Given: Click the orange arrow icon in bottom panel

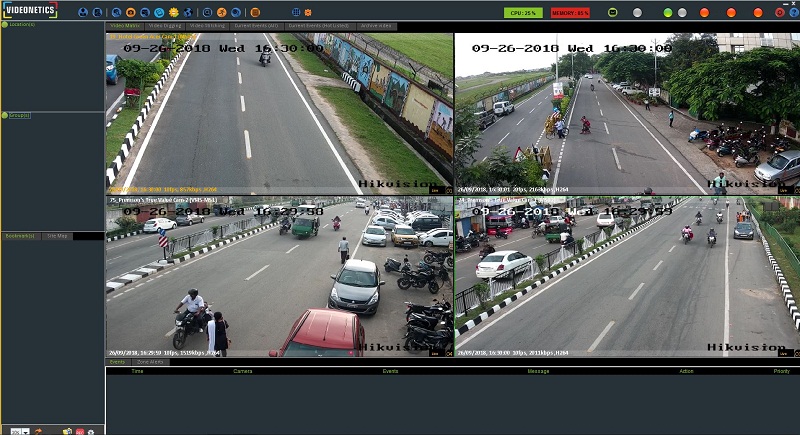Looking at the screenshot, I should coord(38,430).
